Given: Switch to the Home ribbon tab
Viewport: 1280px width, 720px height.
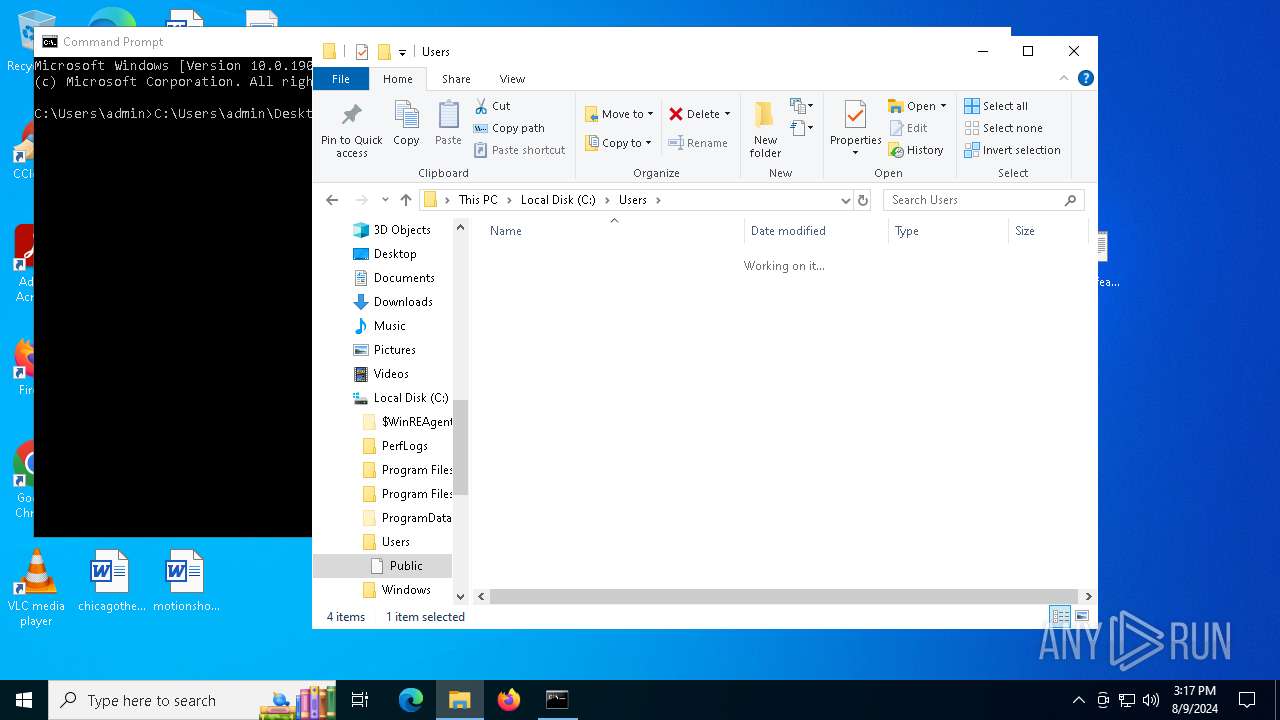Looking at the screenshot, I should [x=397, y=79].
